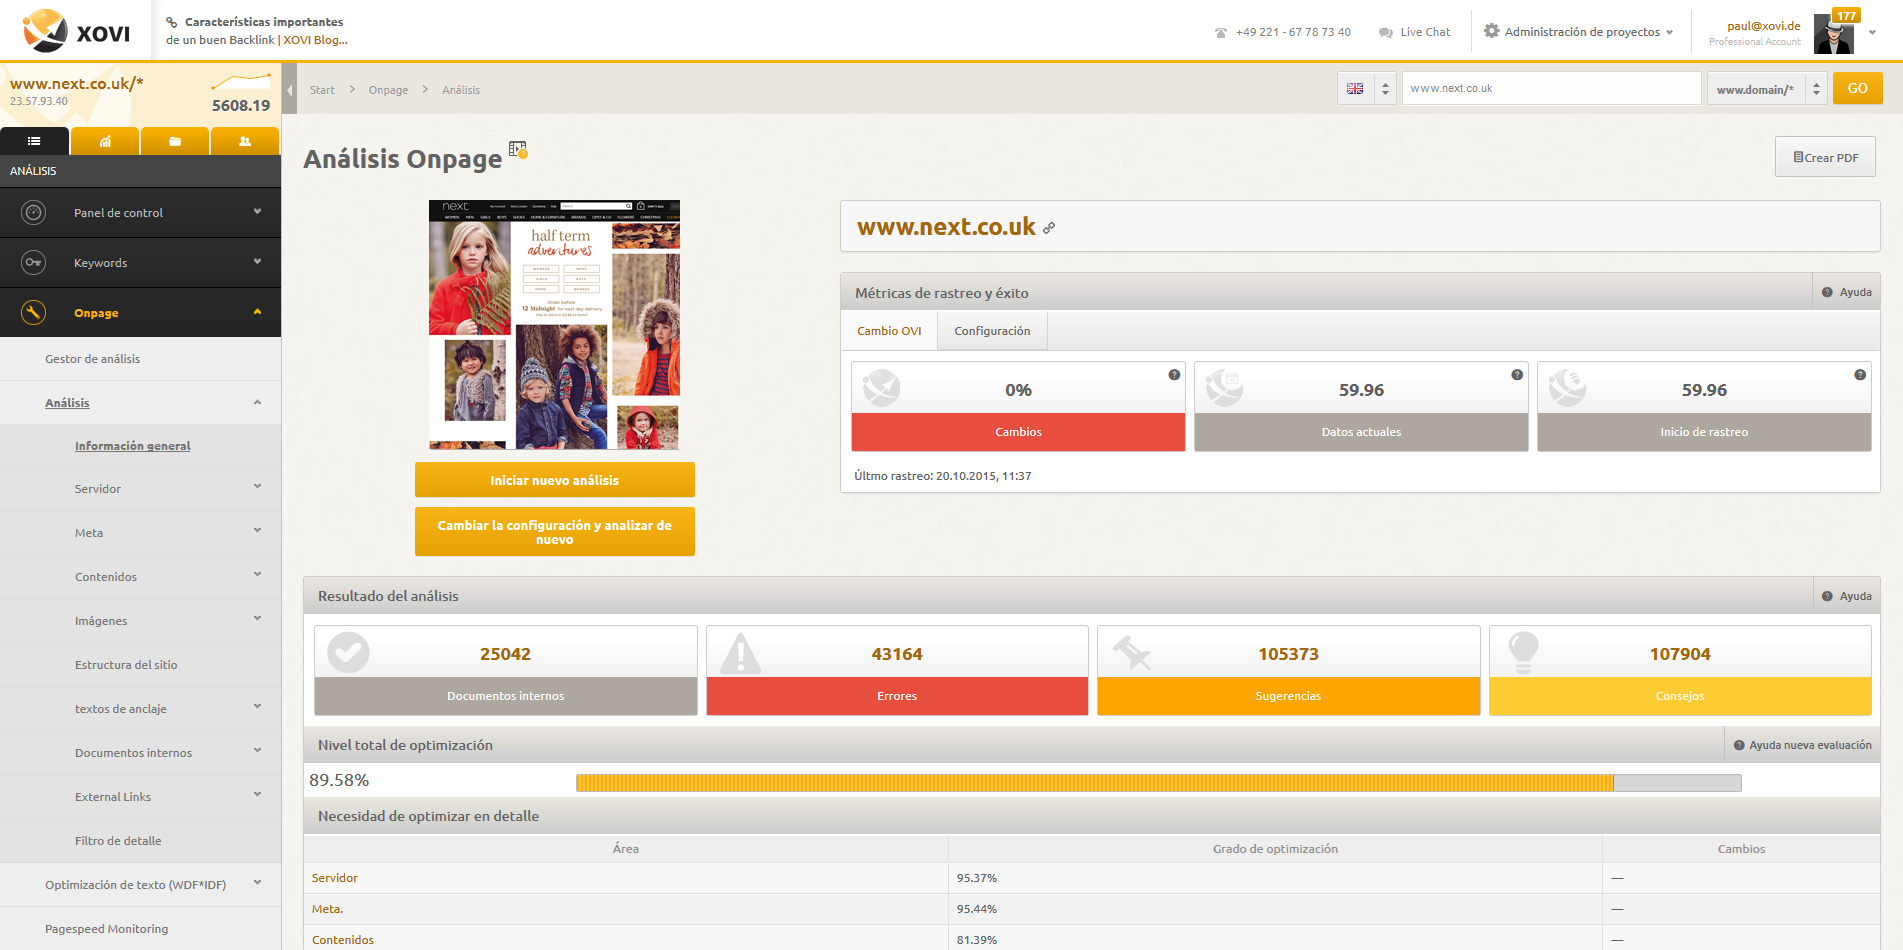Open the country flag selector dropdown
Image resolution: width=1903 pixels, height=950 pixels.
[1366, 89]
